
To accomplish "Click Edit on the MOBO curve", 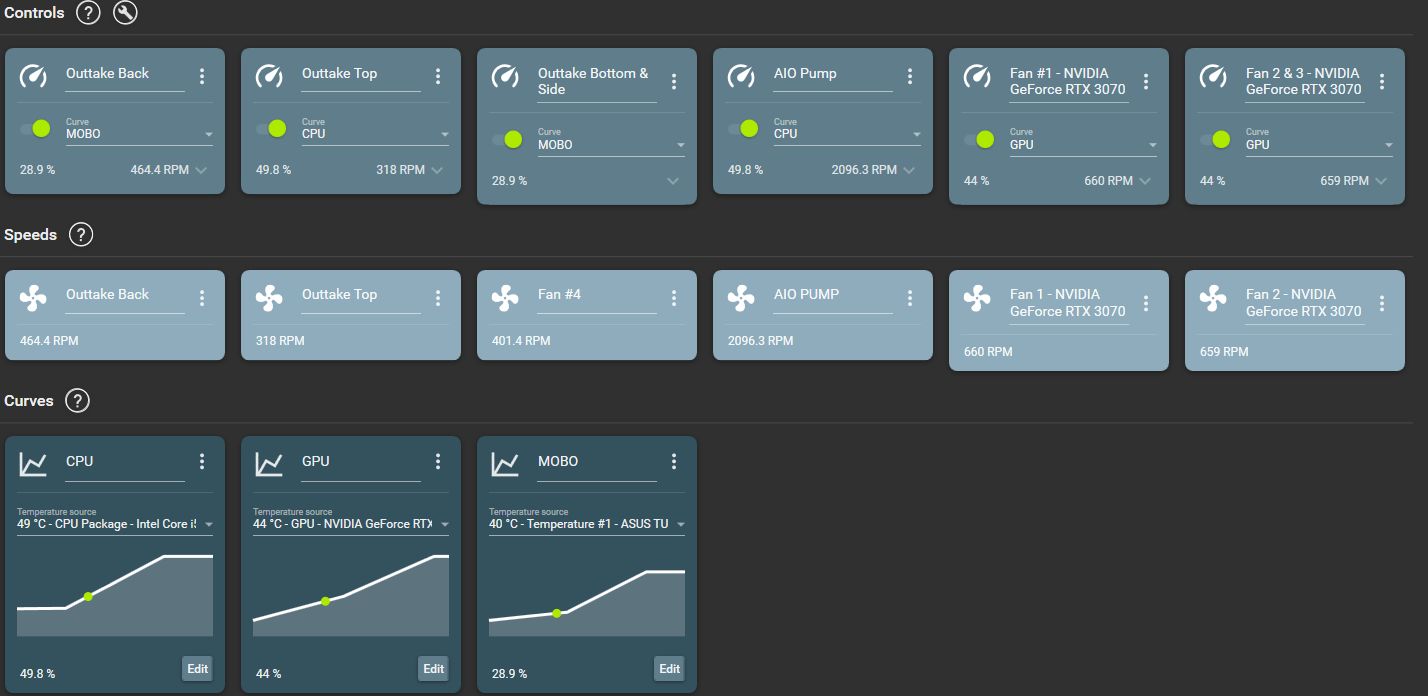I will pyautogui.click(x=669, y=668).
